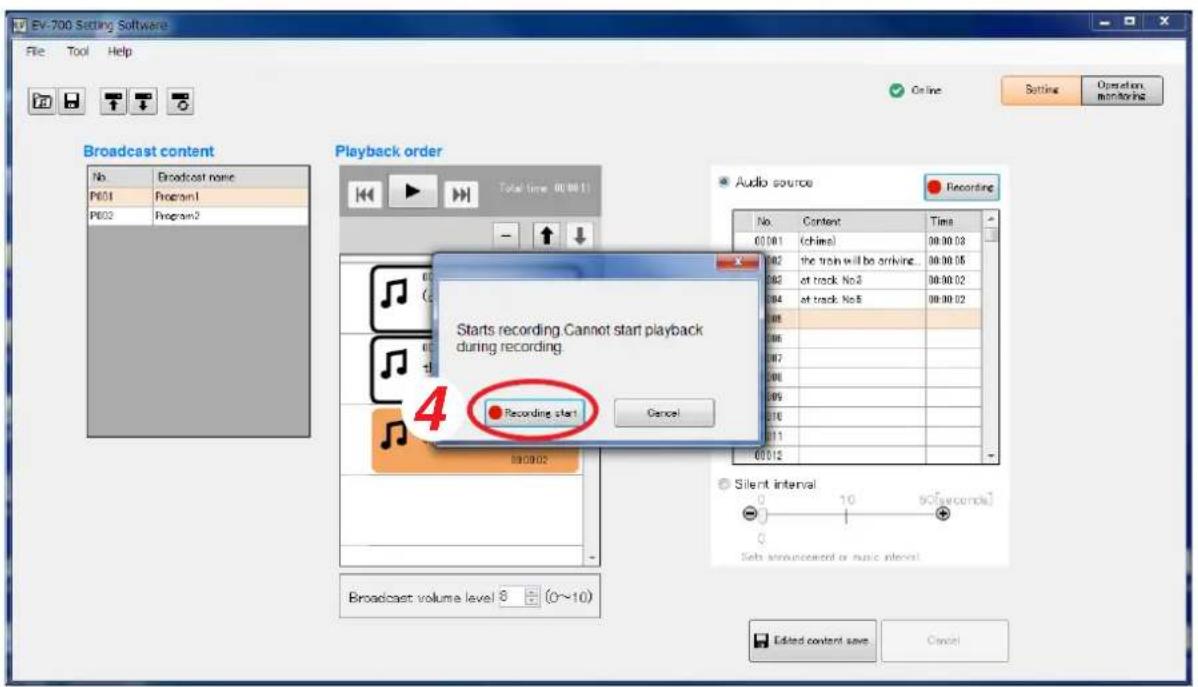
Task: Click the Edited content save button
Action: pyautogui.click(x=812, y=640)
